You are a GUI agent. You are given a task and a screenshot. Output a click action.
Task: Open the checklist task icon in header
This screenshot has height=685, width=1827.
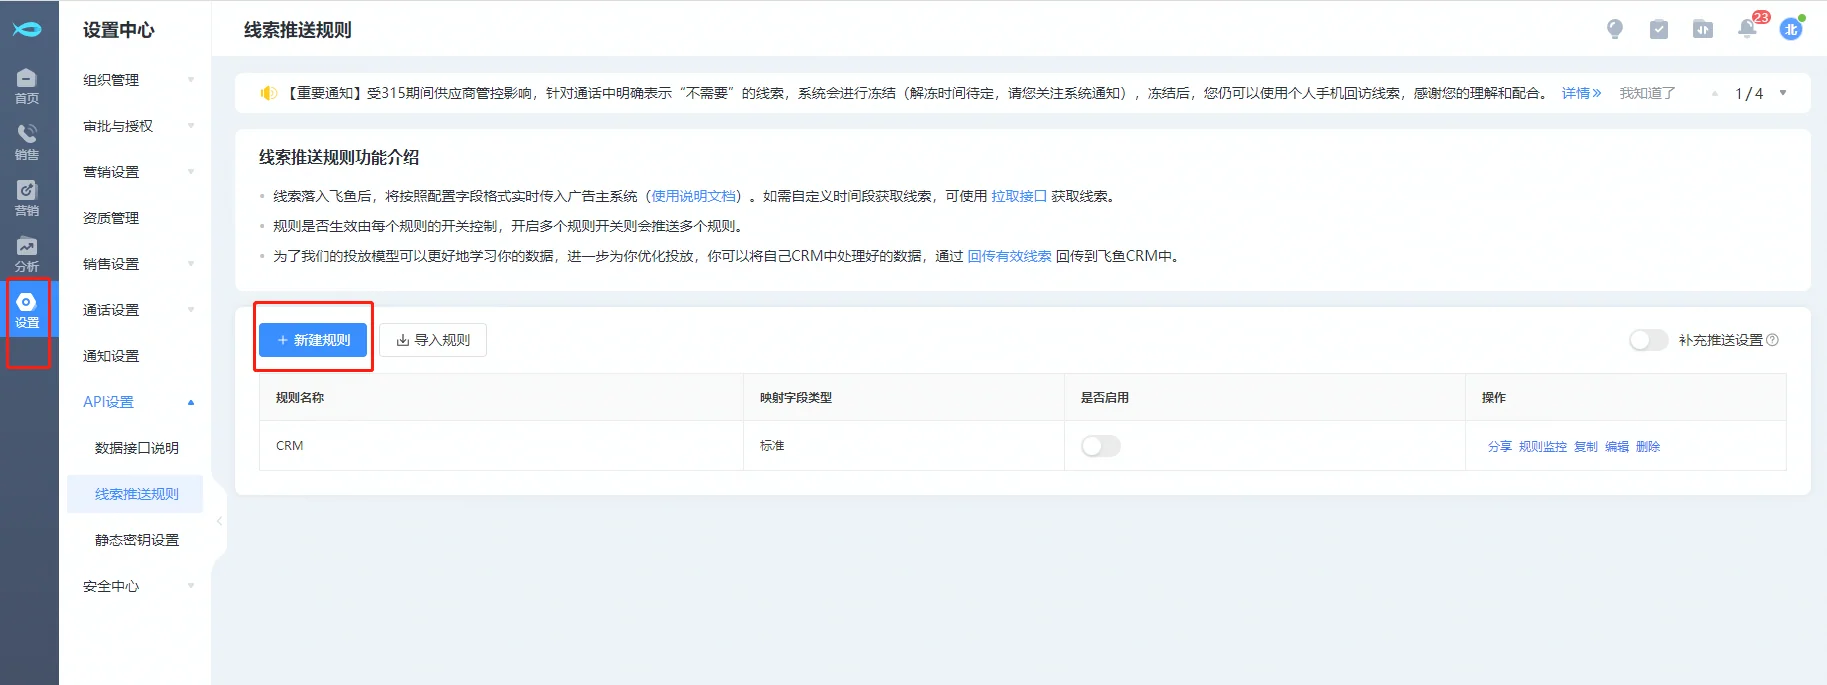(x=1659, y=29)
